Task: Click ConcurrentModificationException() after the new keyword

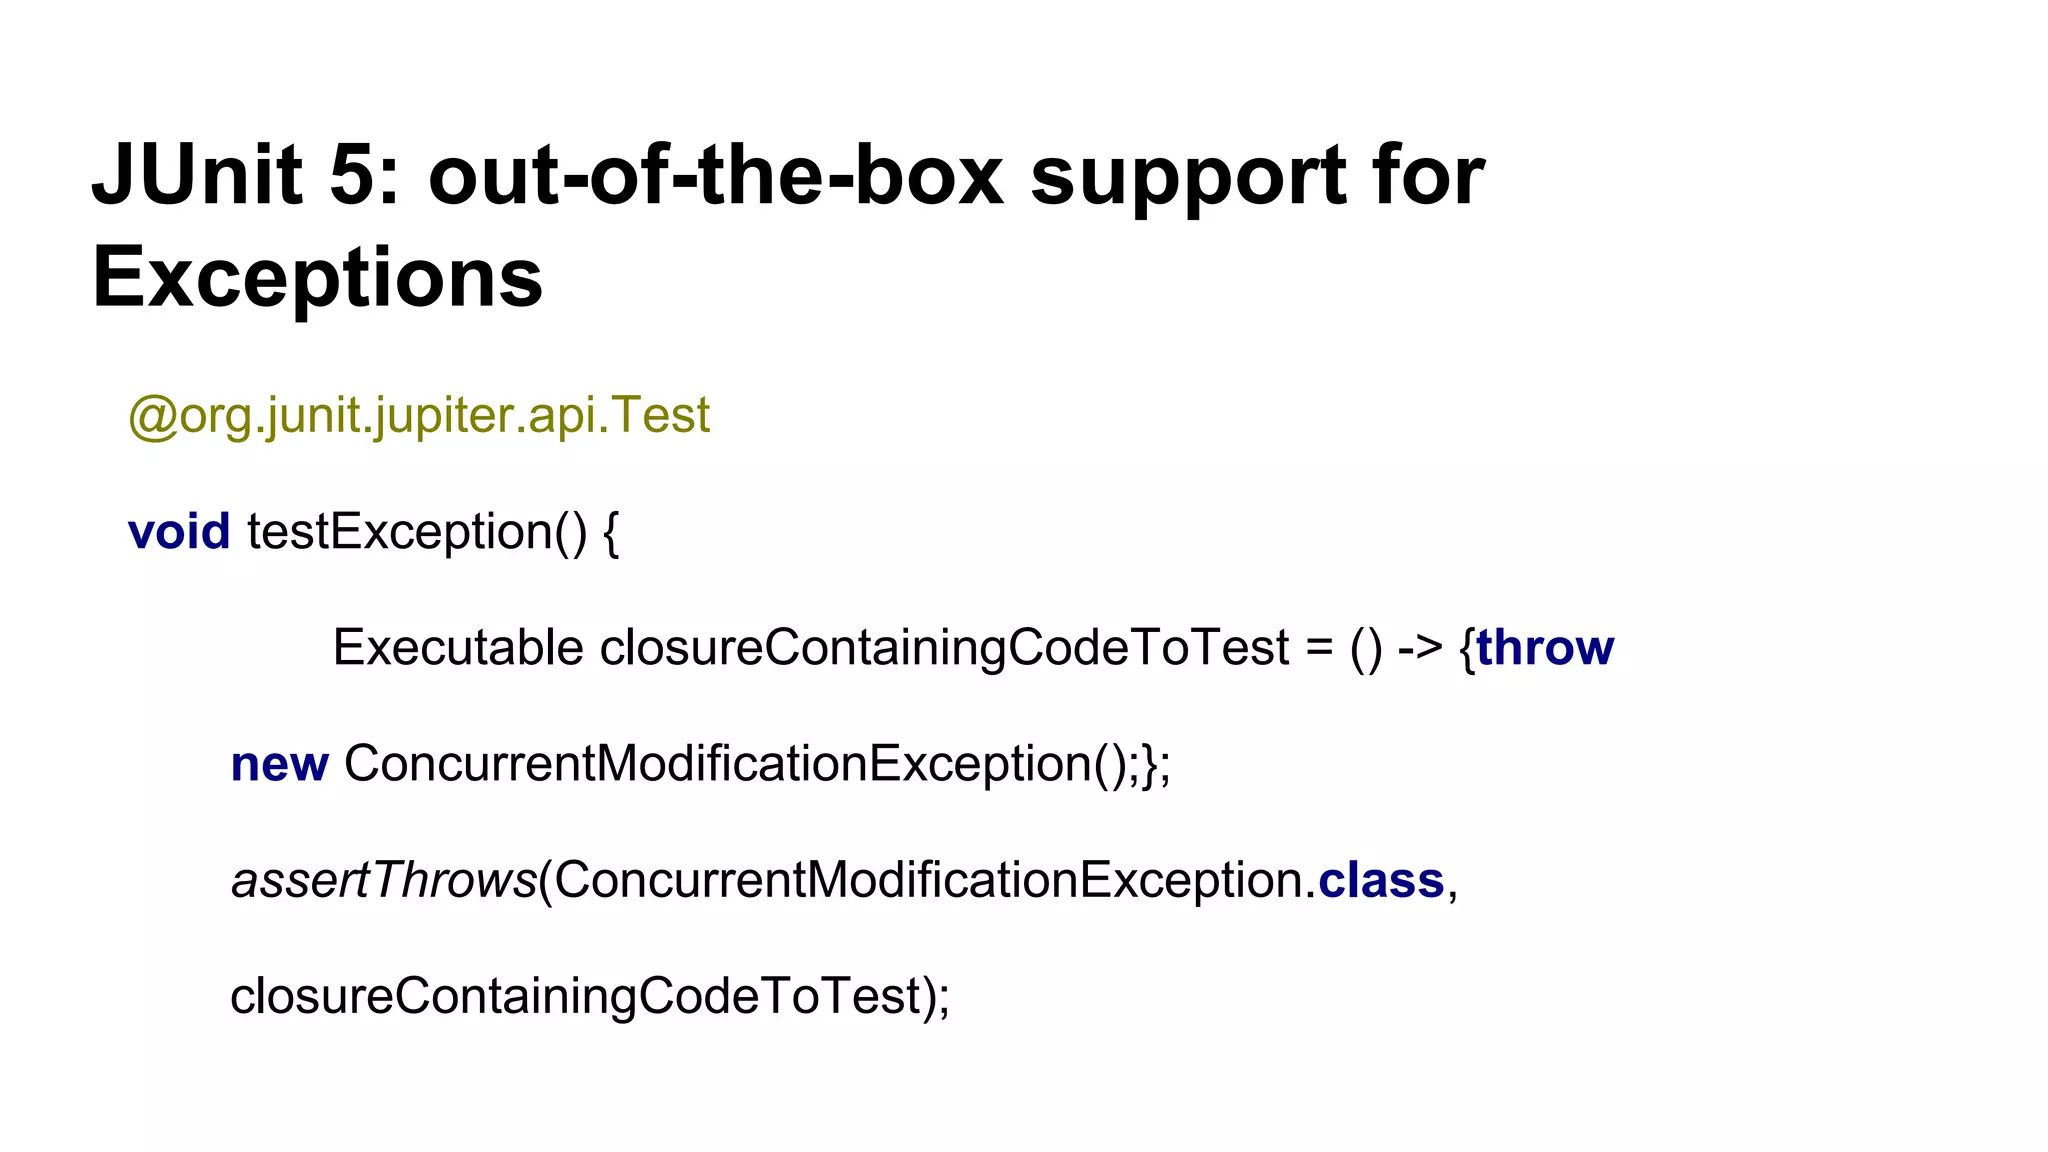Action: 740,764
